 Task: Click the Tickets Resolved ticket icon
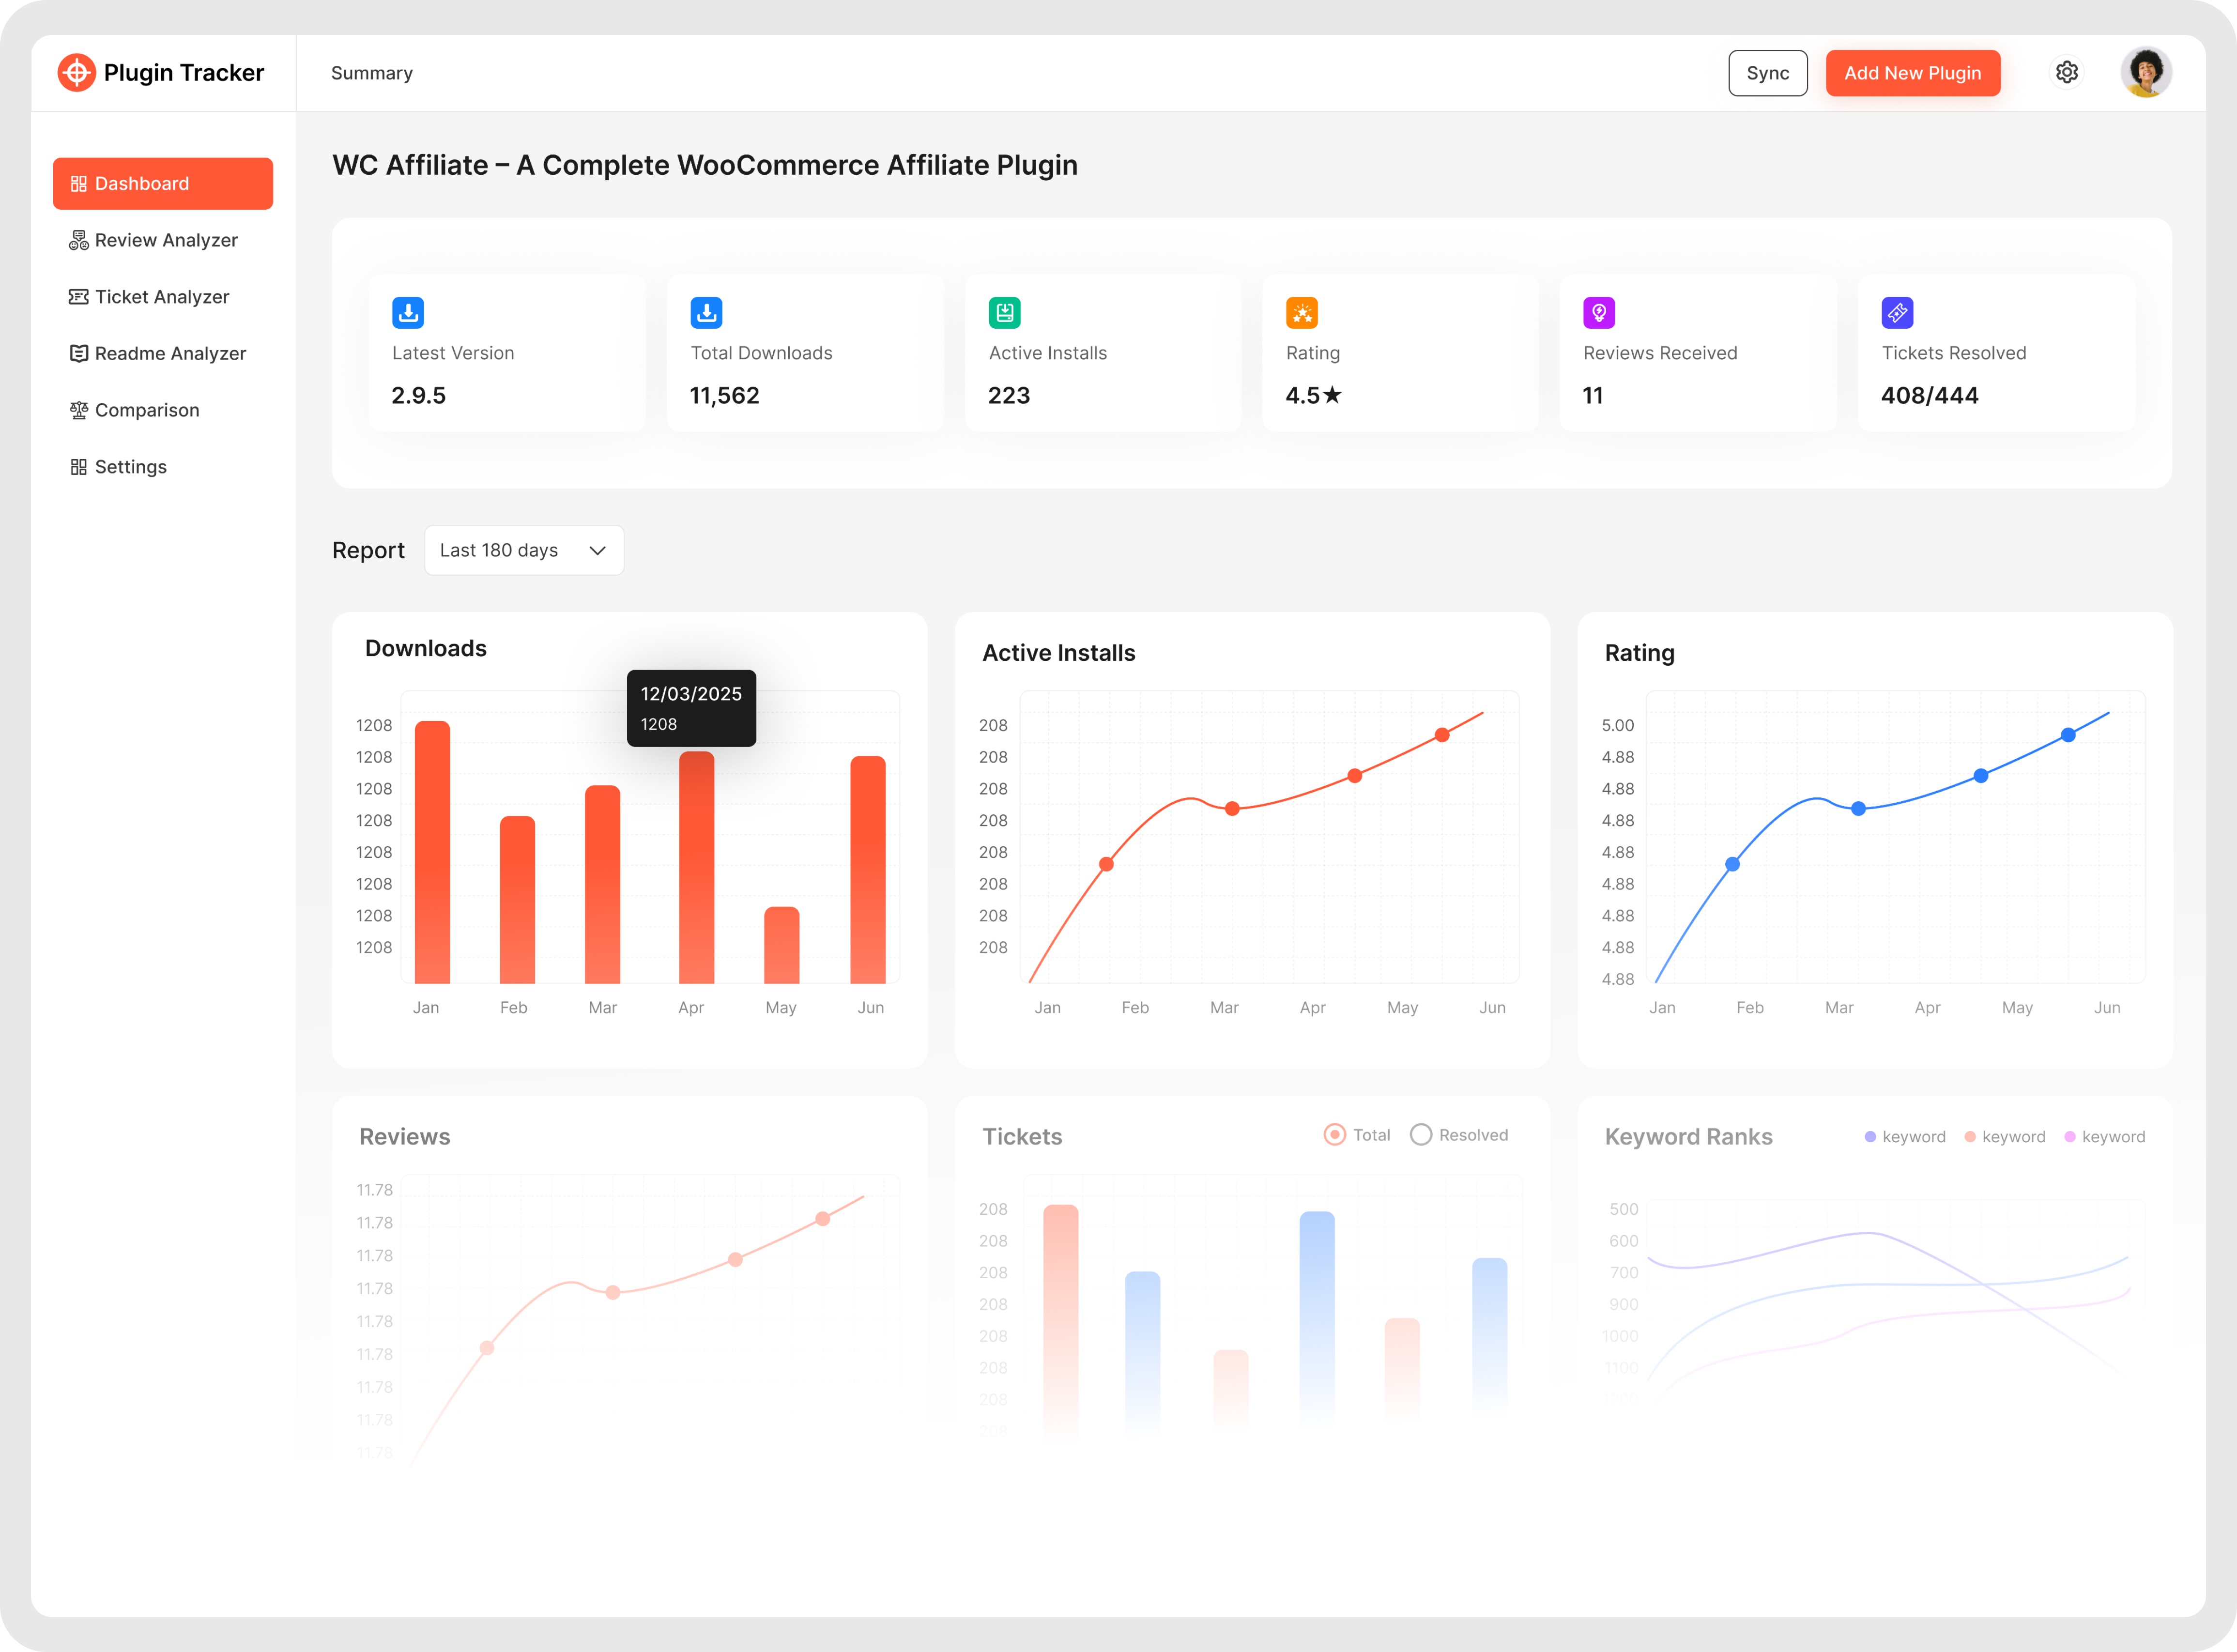click(x=1896, y=313)
